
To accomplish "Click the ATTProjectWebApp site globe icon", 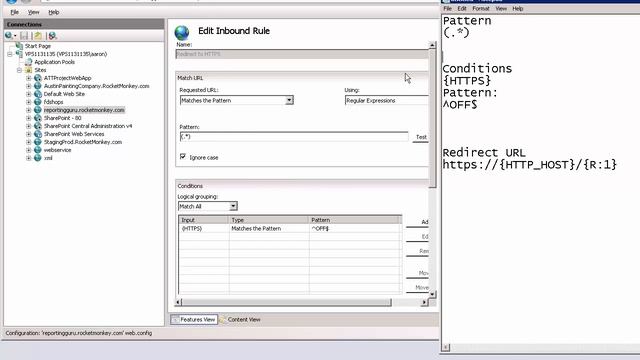I will pyautogui.click(x=38, y=78).
